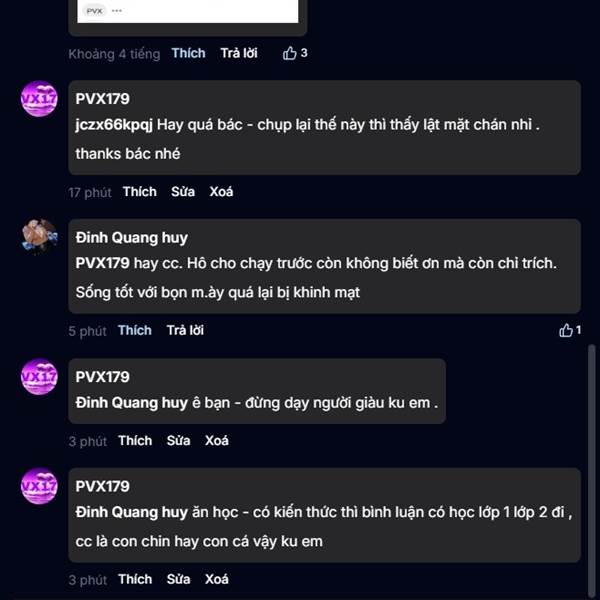Like the comment posted about 4 hours ago
This screenshot has height=600, width=600.
pos(188,54)
